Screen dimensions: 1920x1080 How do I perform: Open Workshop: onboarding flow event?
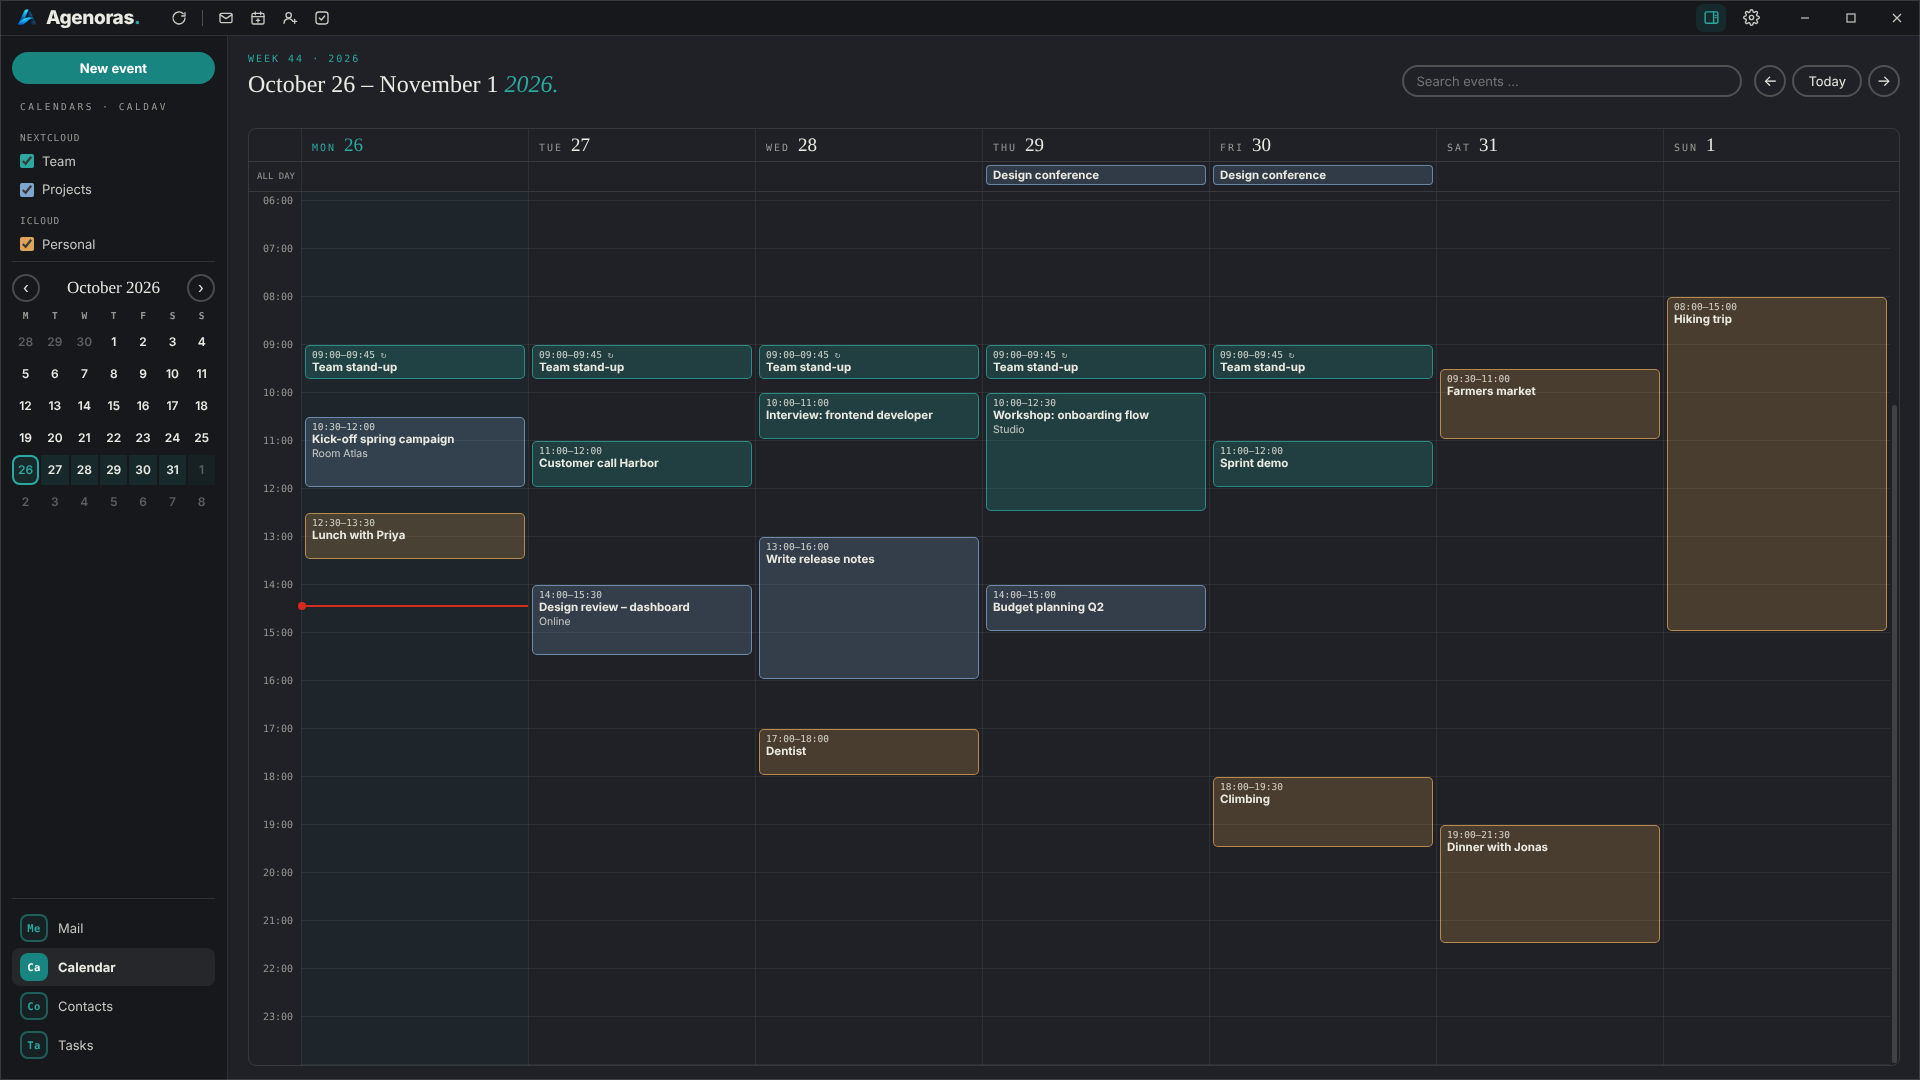1095,452
